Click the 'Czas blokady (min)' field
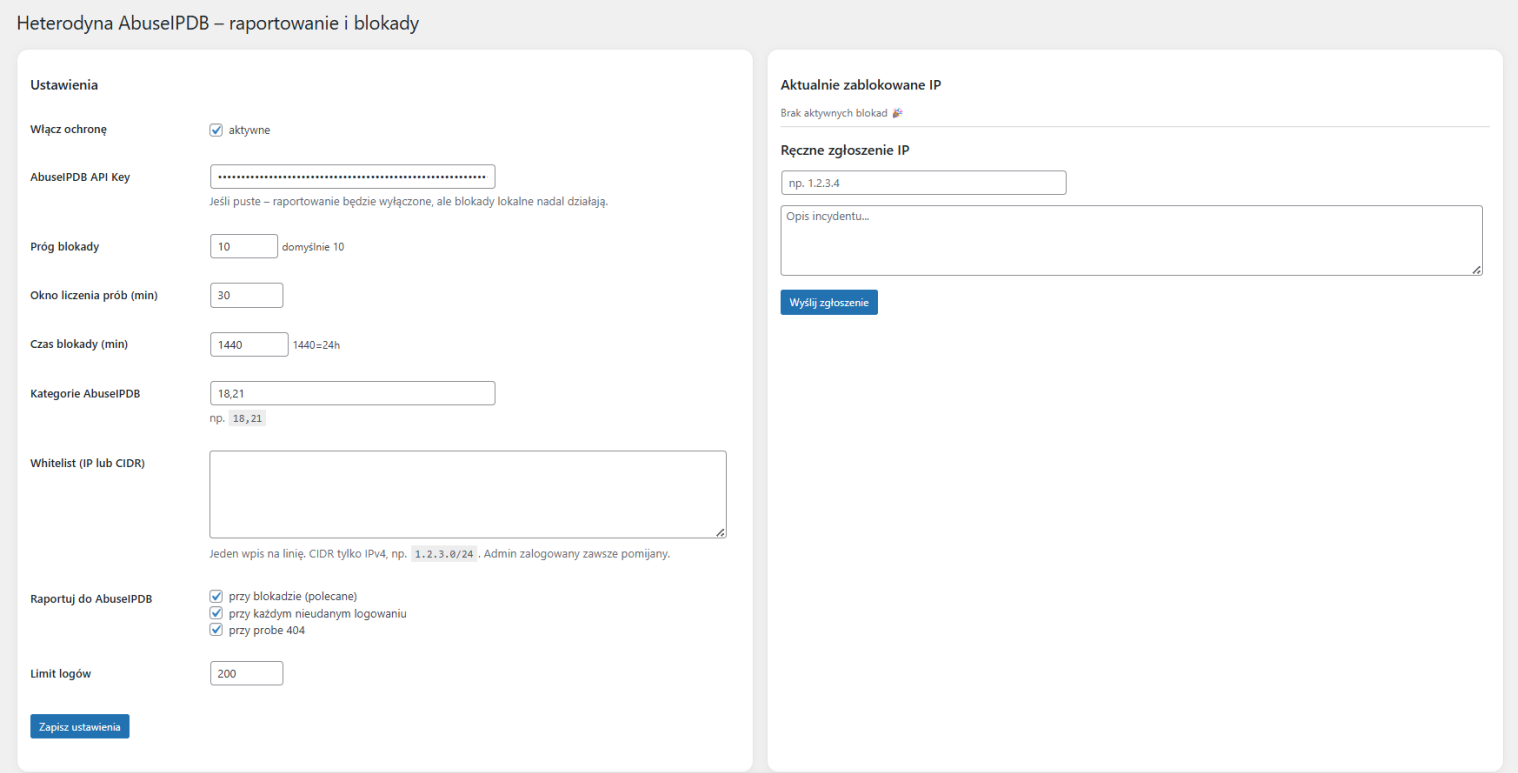Viewport: 1518px width, 773px height. pyautogui.click(x=249, y=344)
